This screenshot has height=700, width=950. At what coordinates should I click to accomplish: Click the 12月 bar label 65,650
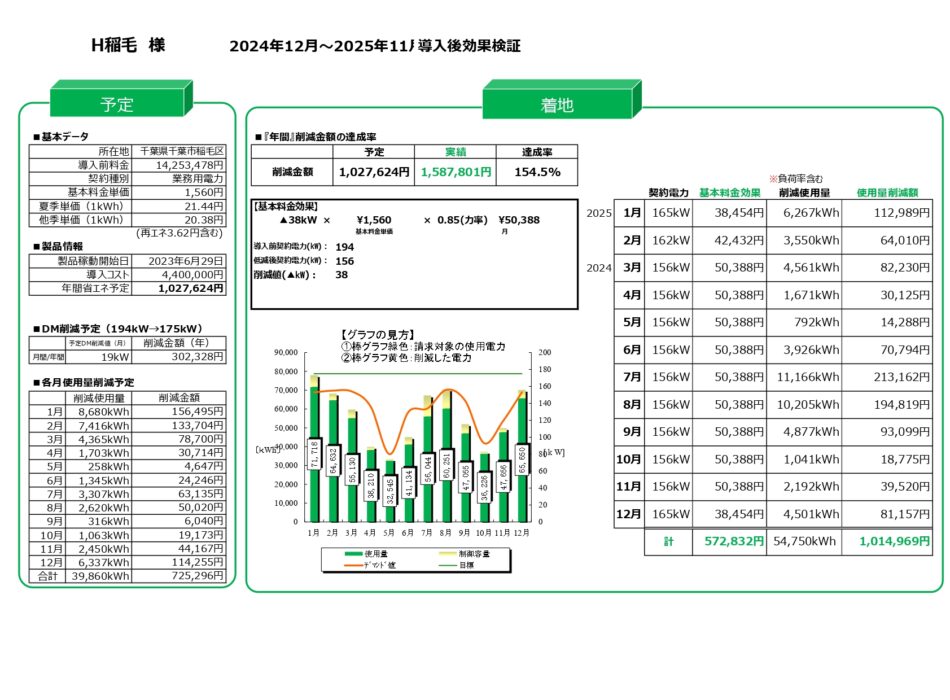[522, 460]
